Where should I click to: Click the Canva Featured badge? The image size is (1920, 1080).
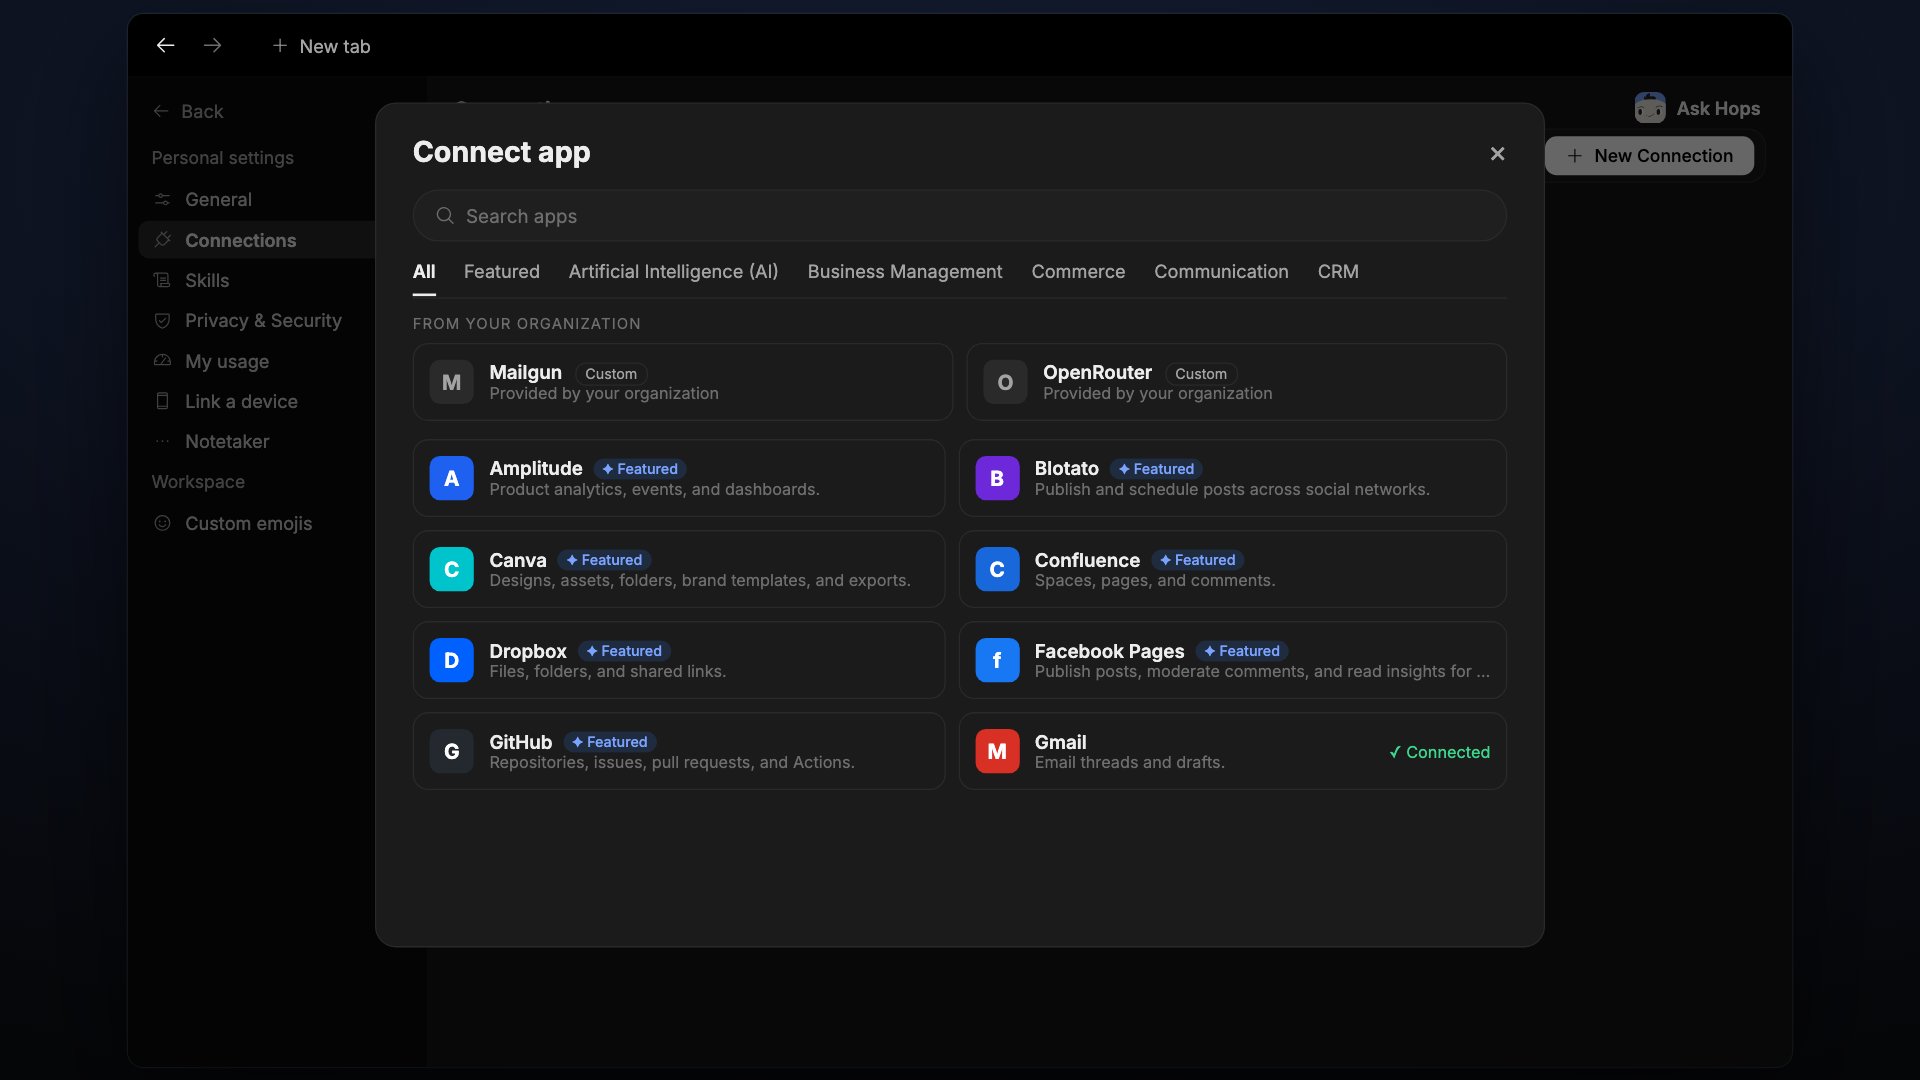pyautogui.click(x=604, y=560)
